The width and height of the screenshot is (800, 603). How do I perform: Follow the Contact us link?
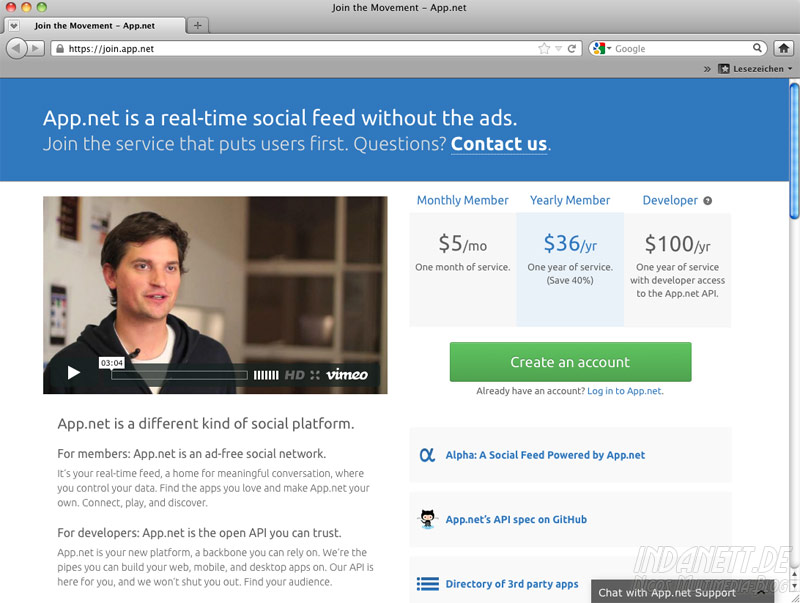coord(499,144)
